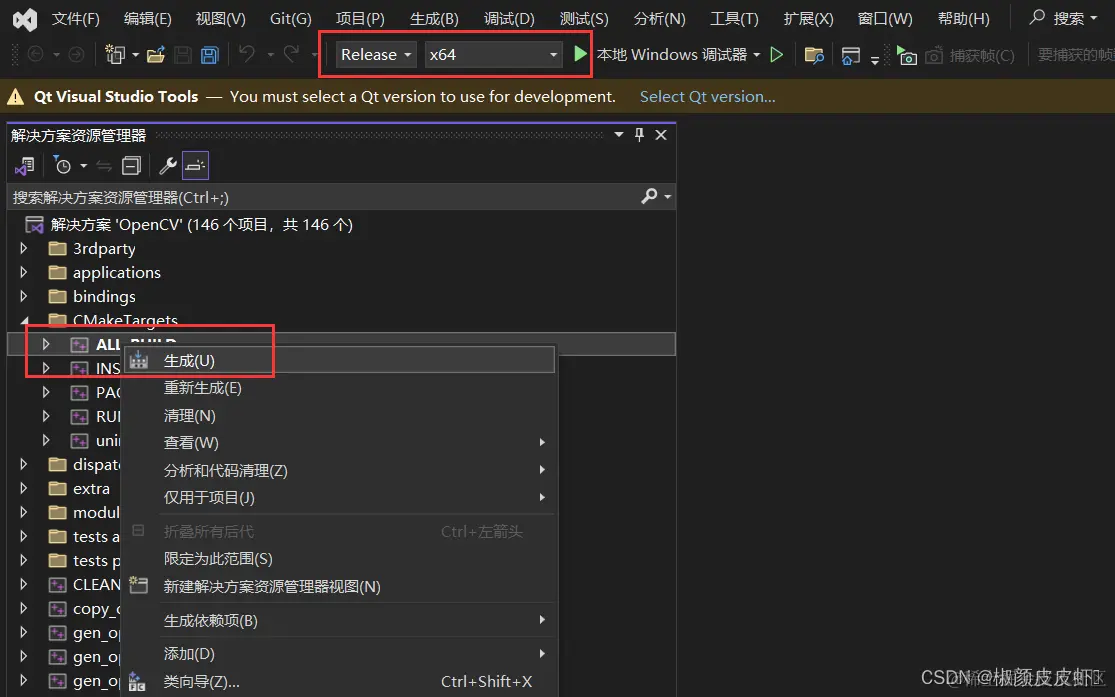Pin the Solution Explorer panel
Screen dimensions: 1115x697
[639, 135]
